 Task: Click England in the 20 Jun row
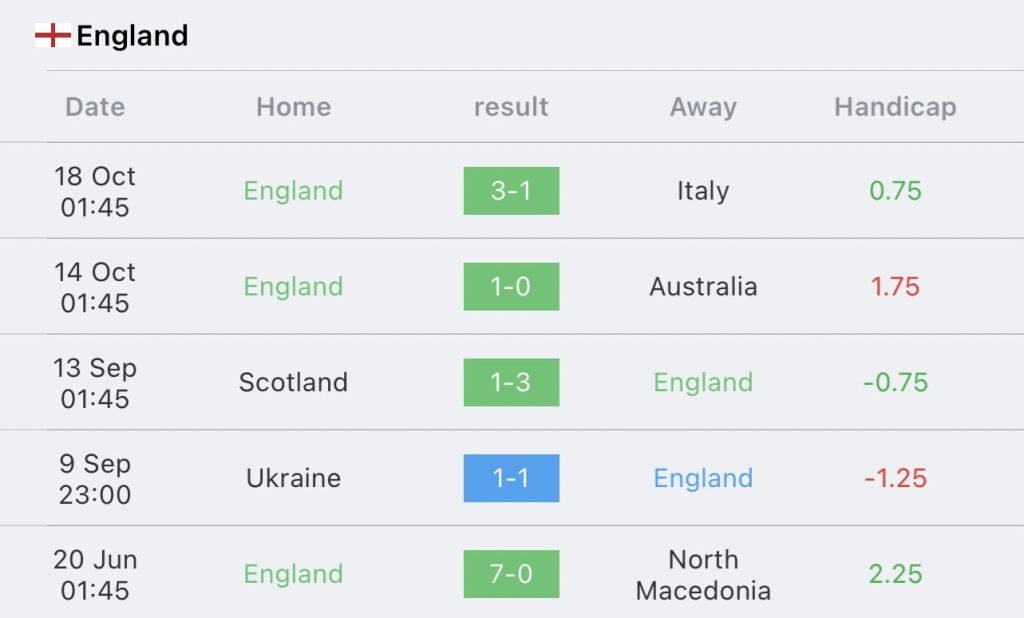coord(293,574)
